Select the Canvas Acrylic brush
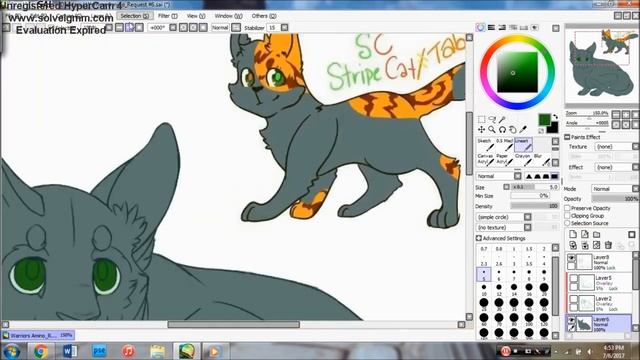The height and width of the screenshot is (360, 640). (485, 160)
